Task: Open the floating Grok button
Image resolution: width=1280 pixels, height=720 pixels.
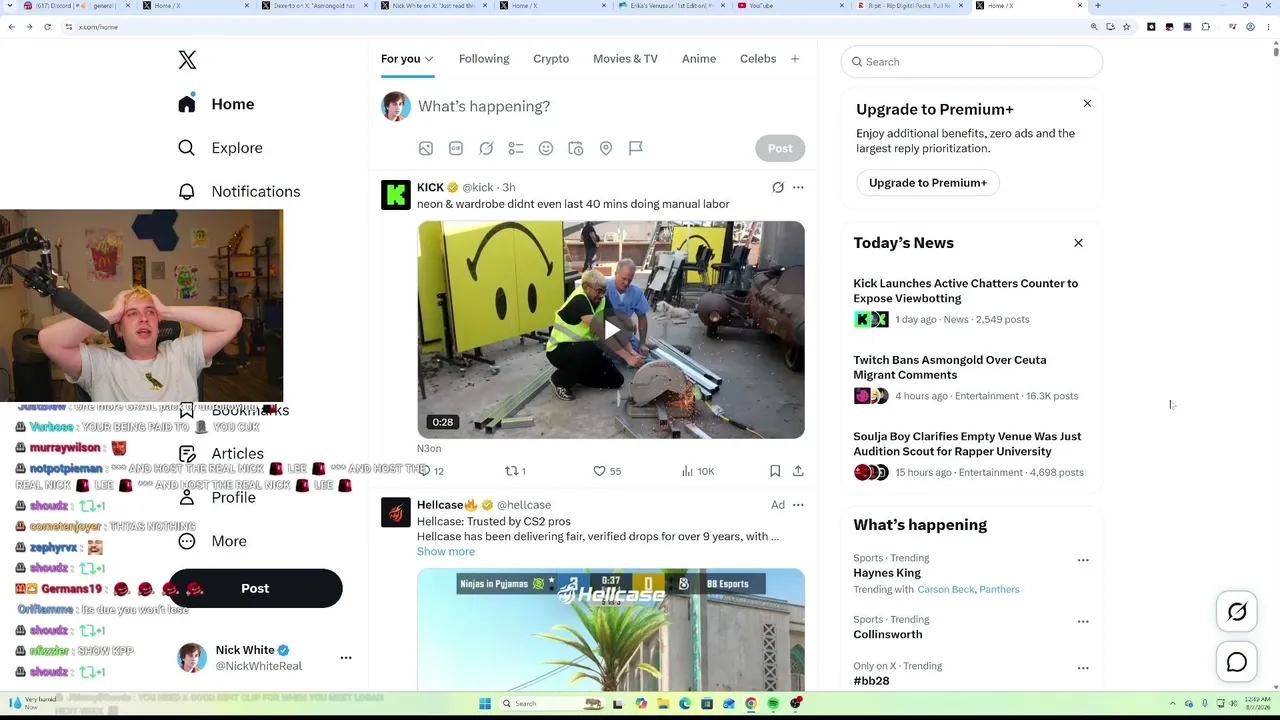Action: click(1237, 612)
